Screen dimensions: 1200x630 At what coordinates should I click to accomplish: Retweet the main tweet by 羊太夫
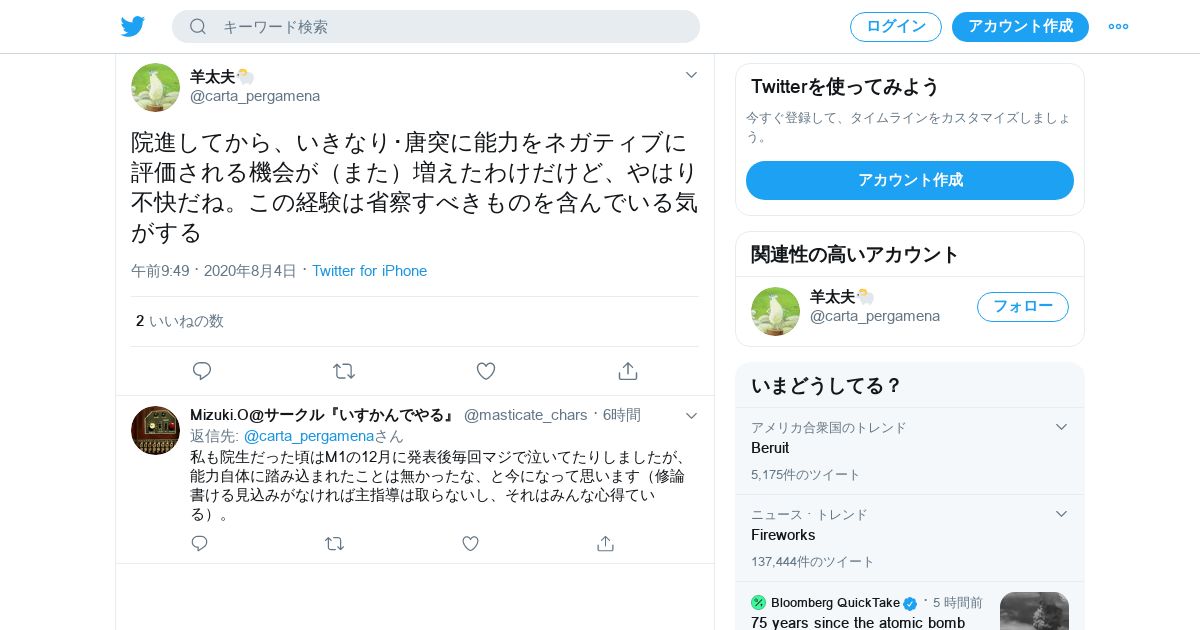(344, 371)
